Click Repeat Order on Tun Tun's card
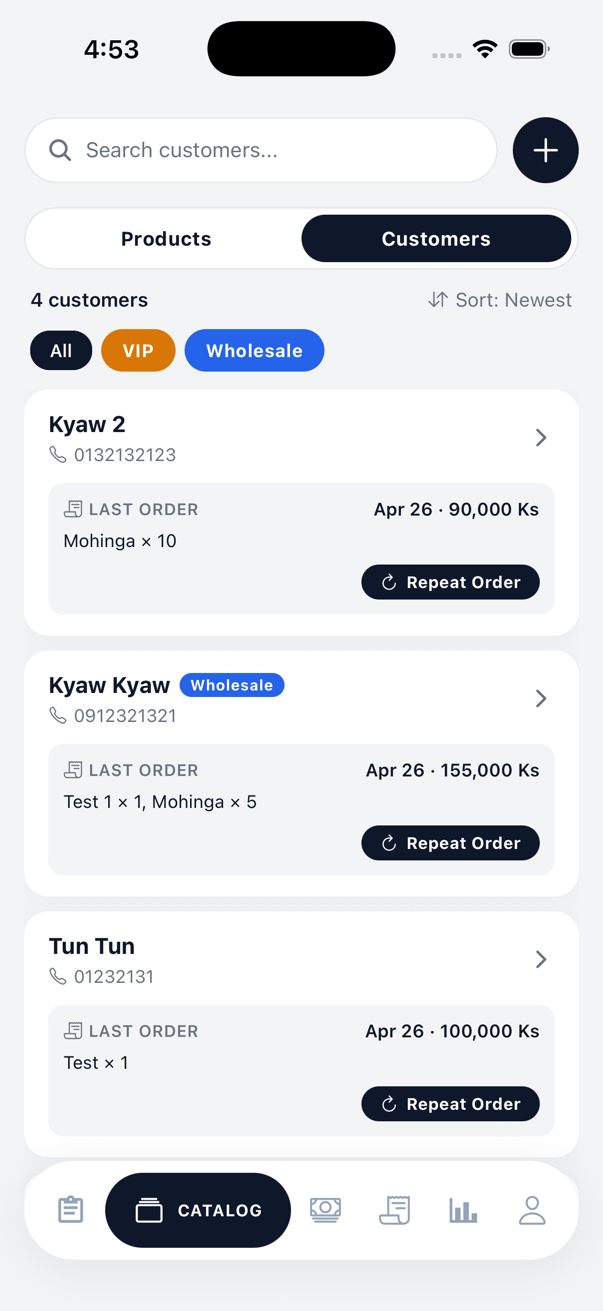 450,1104
